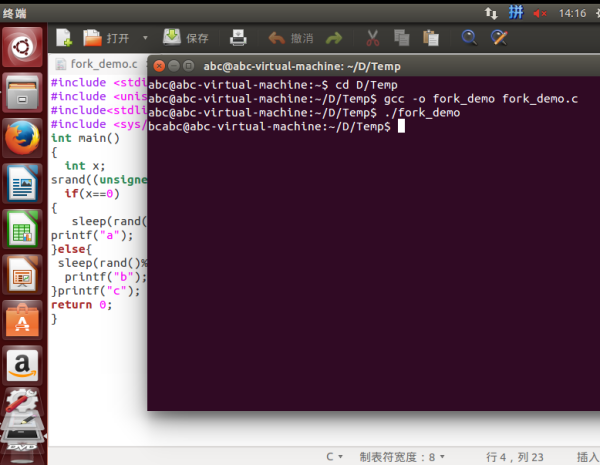Screen dimensions: 600x465
Task: Click the 终端 title in top bar
Action: [x=15, y=13]
